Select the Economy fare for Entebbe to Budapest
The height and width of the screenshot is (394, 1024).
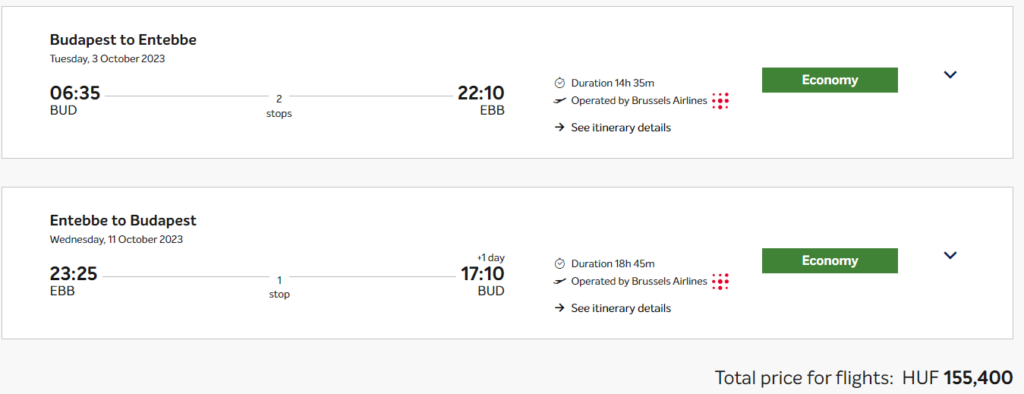point(829,261)
